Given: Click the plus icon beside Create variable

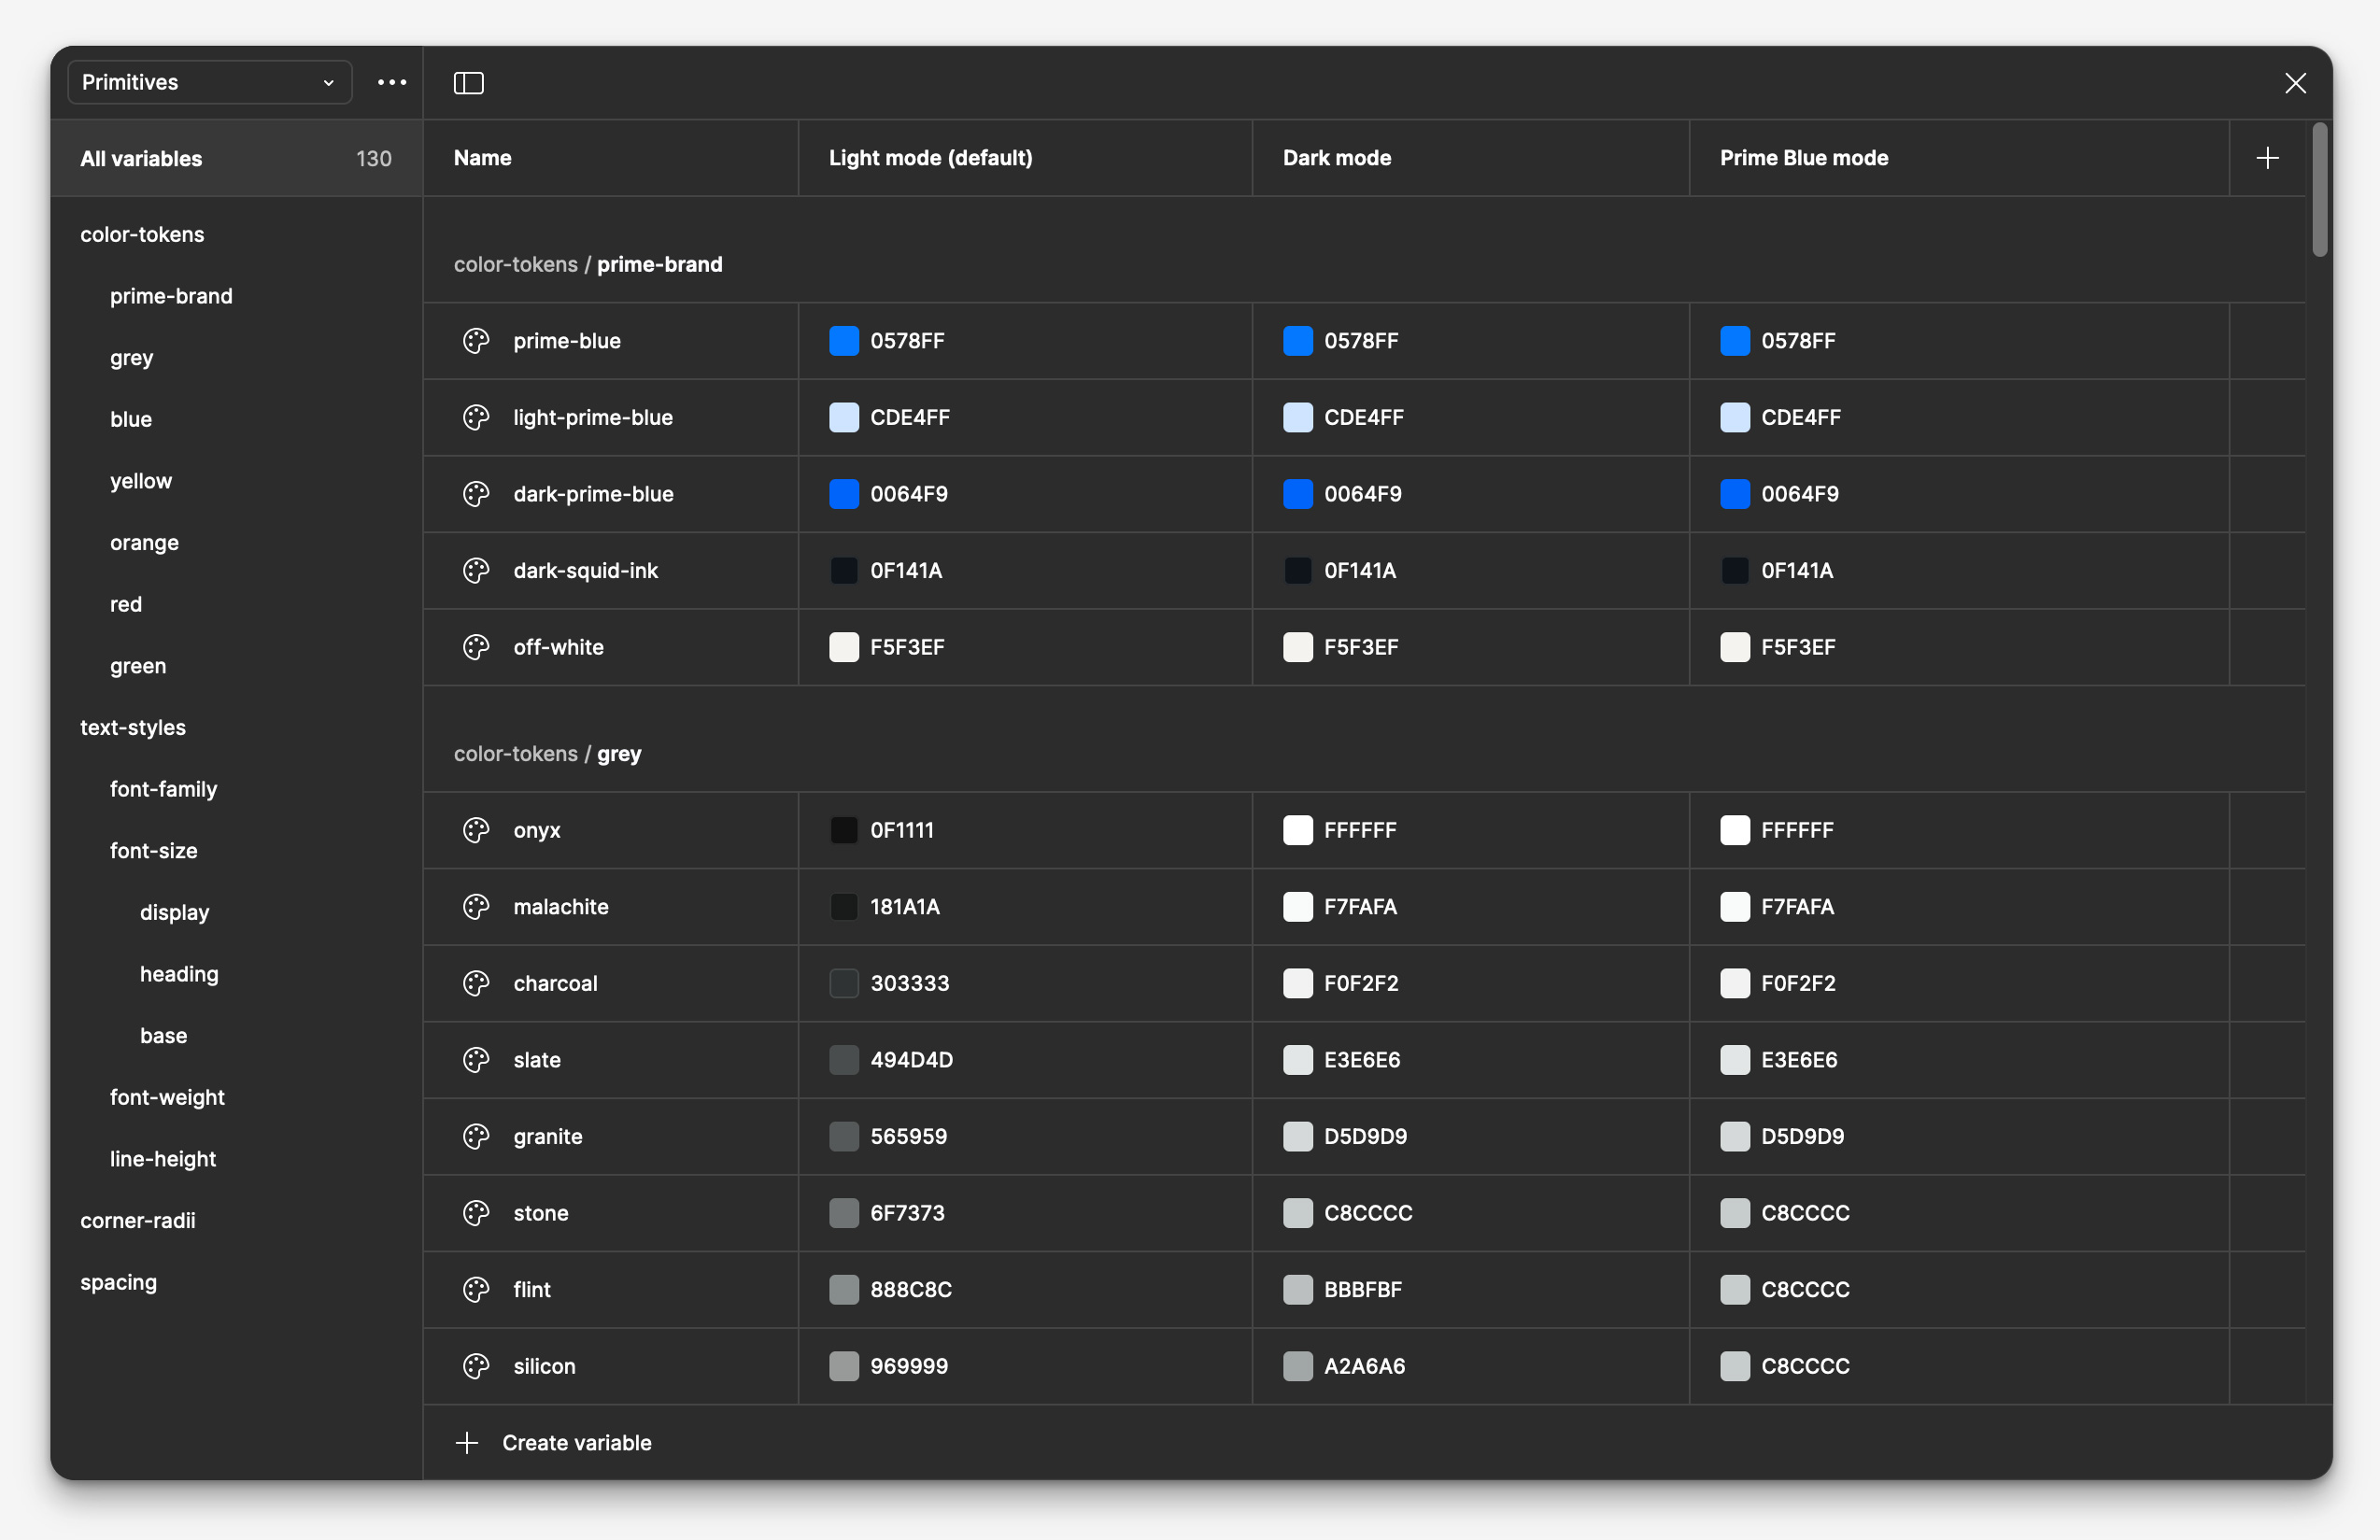Looking at the screenshot, I should tap(467, 1442).
